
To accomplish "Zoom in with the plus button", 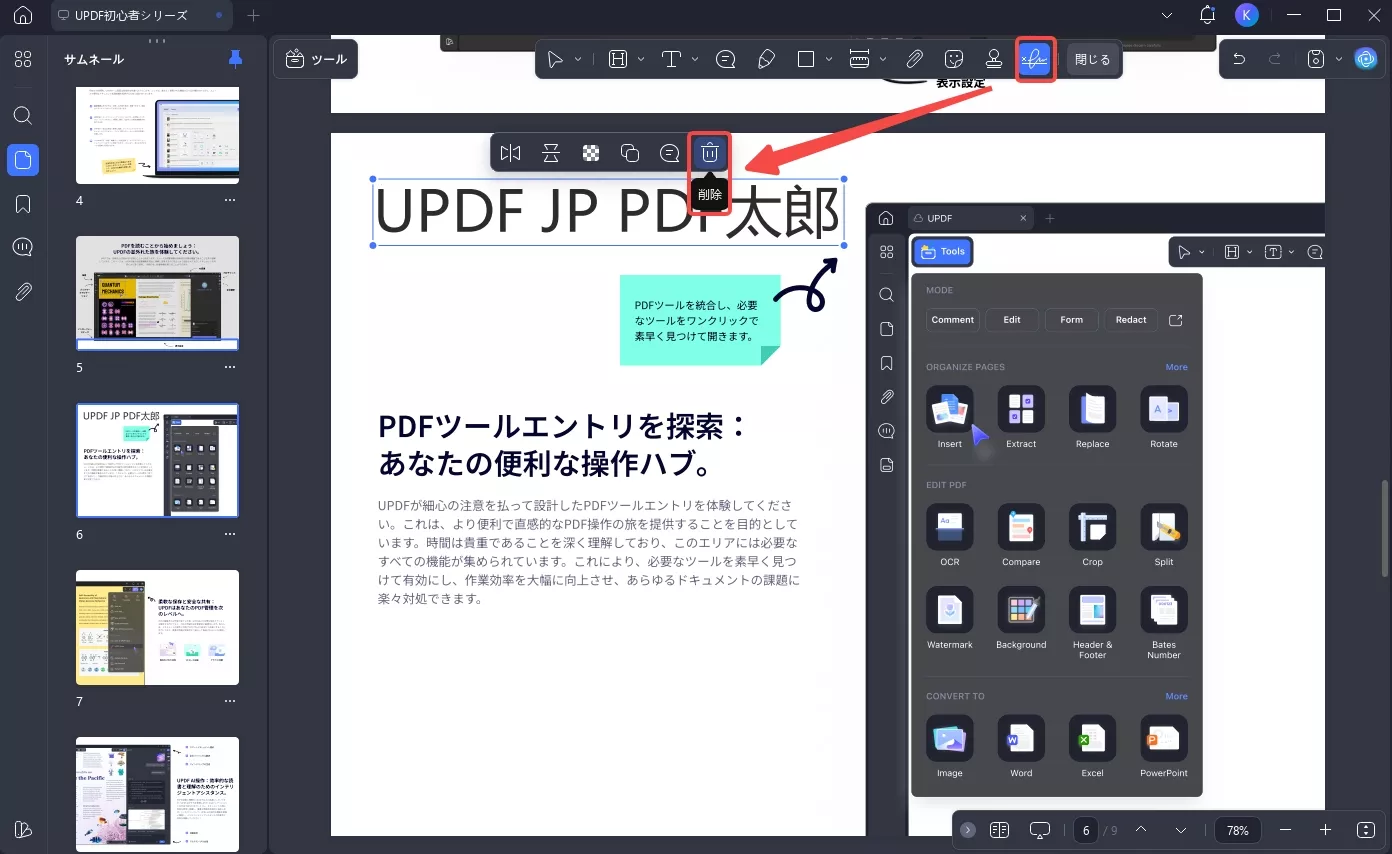I will [x=1326, y=830].
